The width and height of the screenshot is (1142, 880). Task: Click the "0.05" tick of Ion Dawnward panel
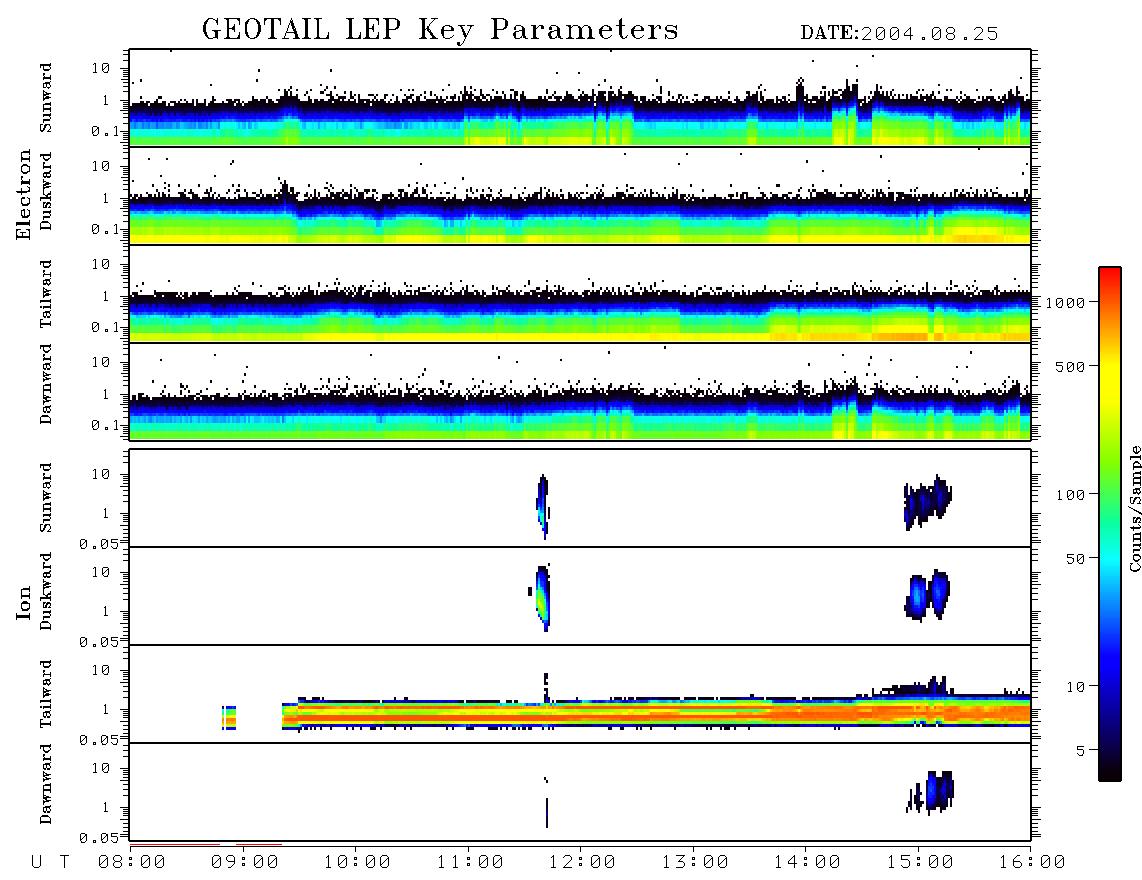pyautogui.click(x=99, y=838)
